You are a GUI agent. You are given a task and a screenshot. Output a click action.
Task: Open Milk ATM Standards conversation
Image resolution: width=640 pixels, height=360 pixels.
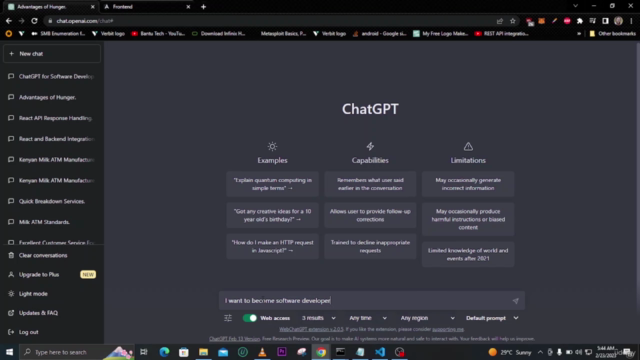coord(52,222)
